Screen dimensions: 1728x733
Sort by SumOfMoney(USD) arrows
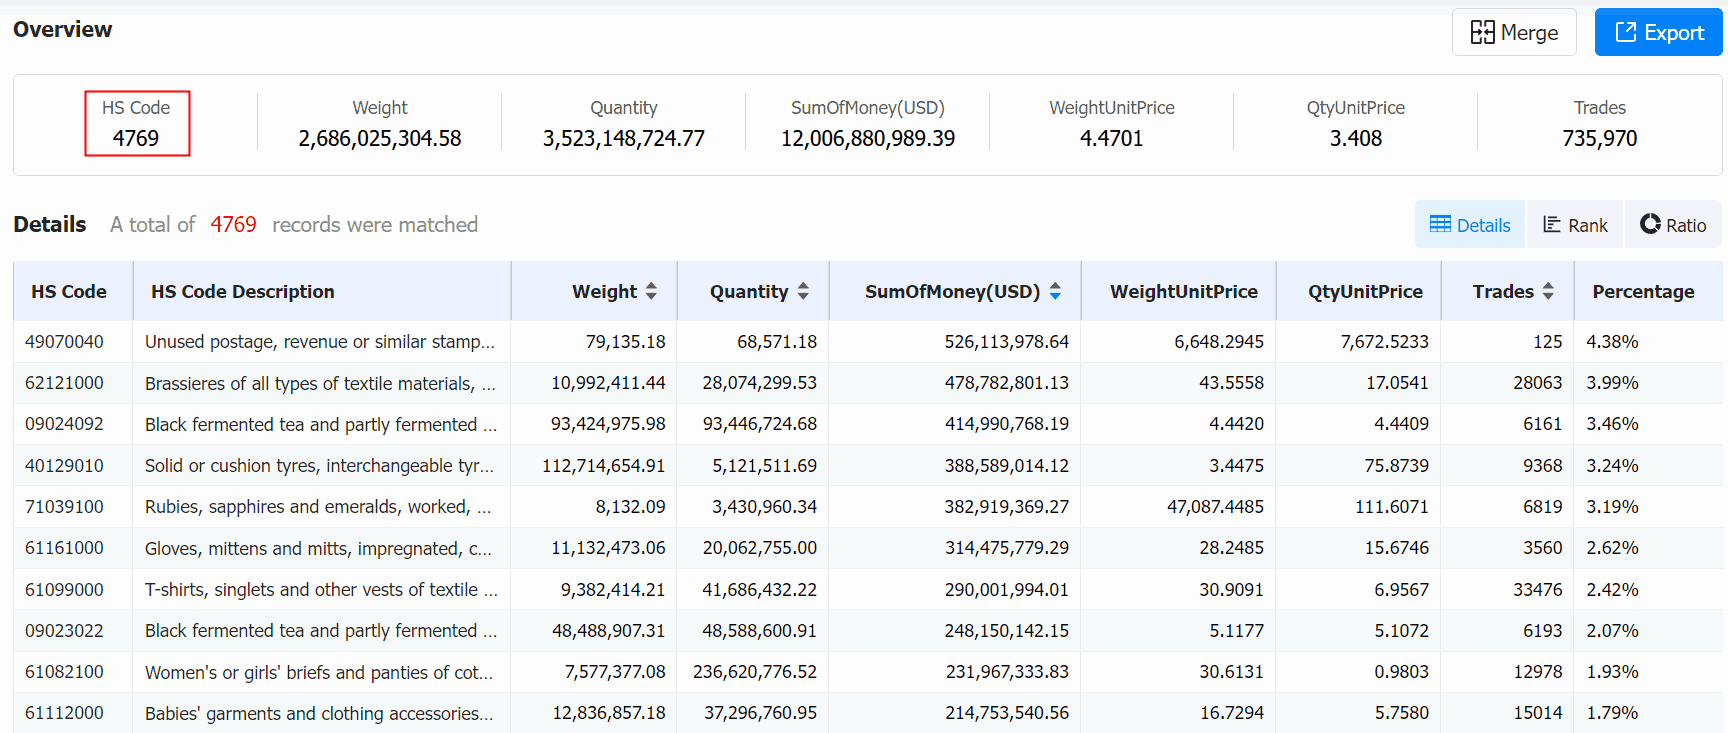1055,291
